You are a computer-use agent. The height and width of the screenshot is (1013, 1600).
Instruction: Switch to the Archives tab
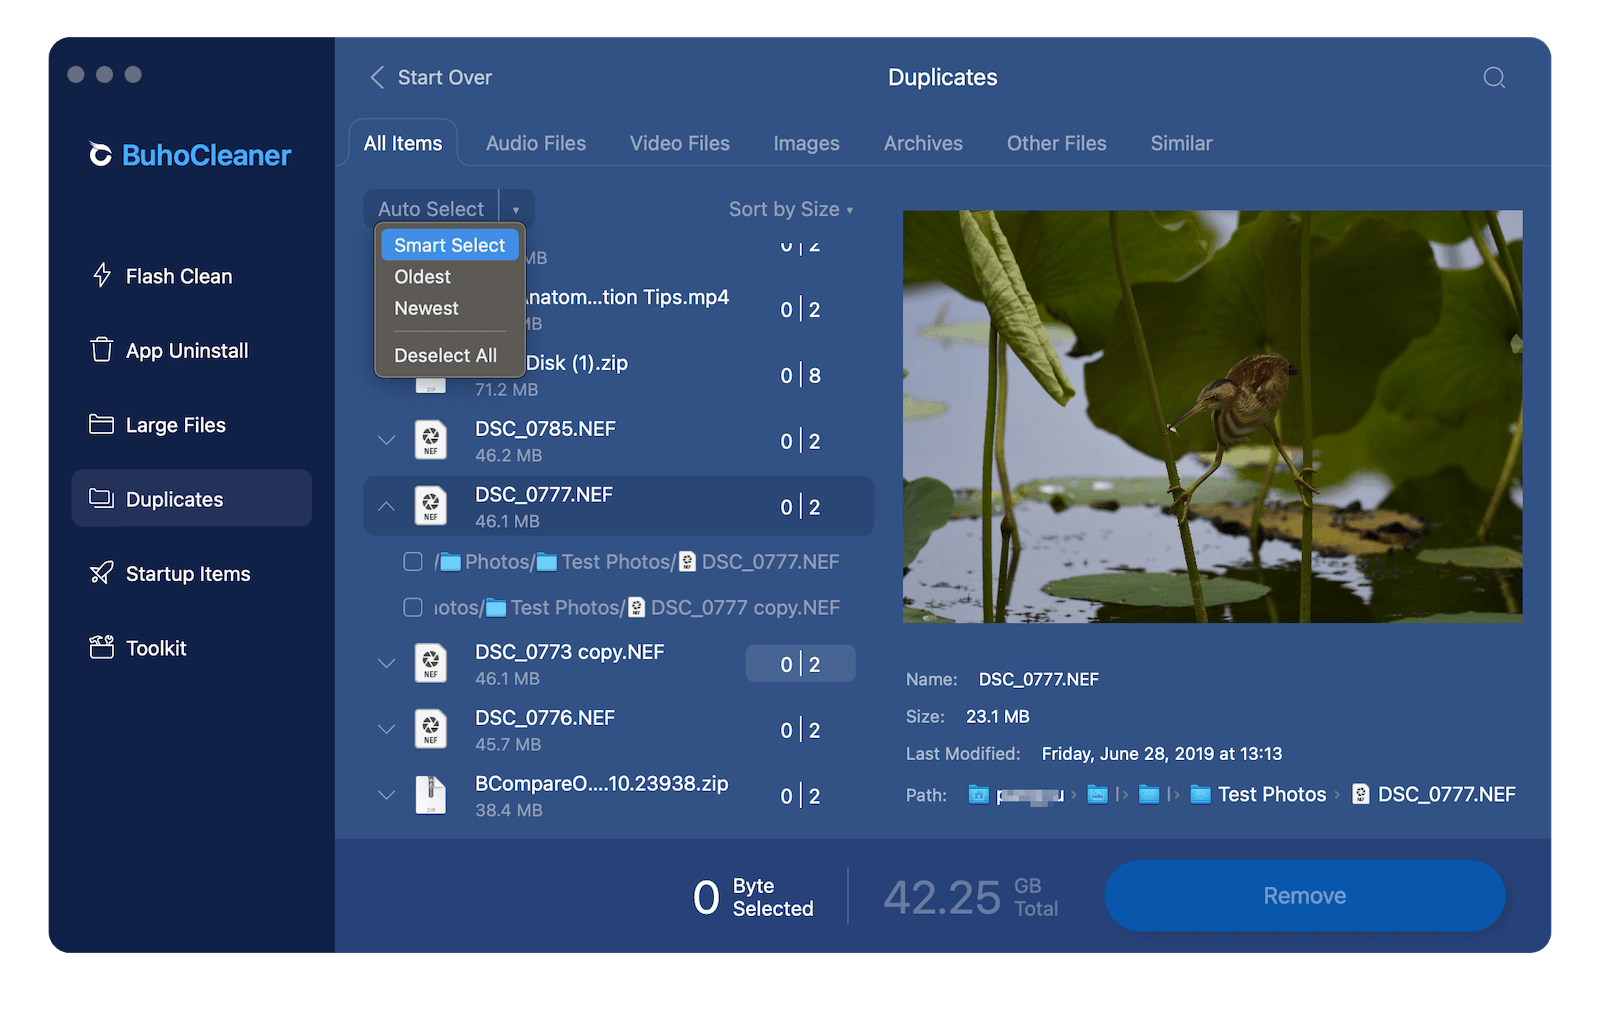[x=923, y=143]
